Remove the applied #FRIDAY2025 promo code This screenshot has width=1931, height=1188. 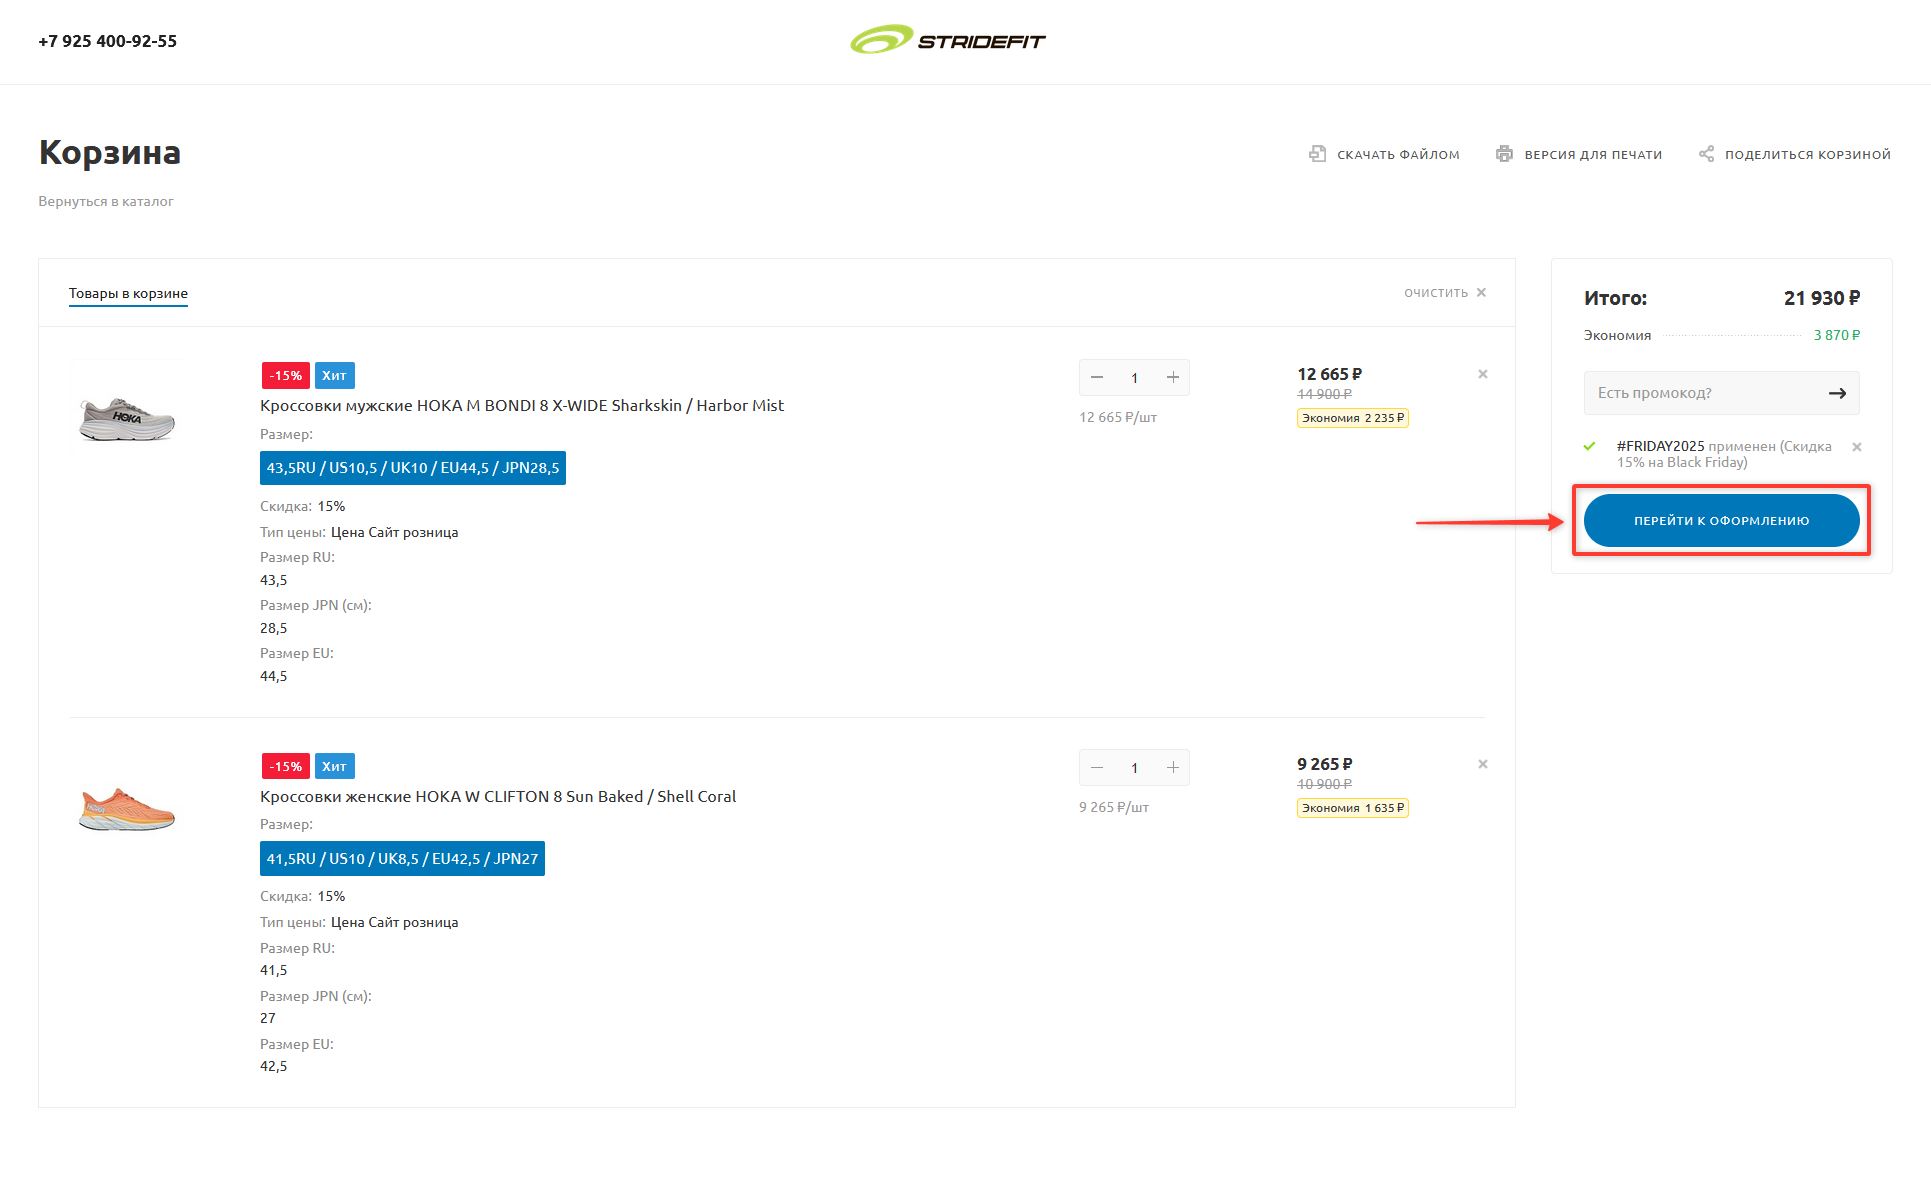coord(1857,447)
